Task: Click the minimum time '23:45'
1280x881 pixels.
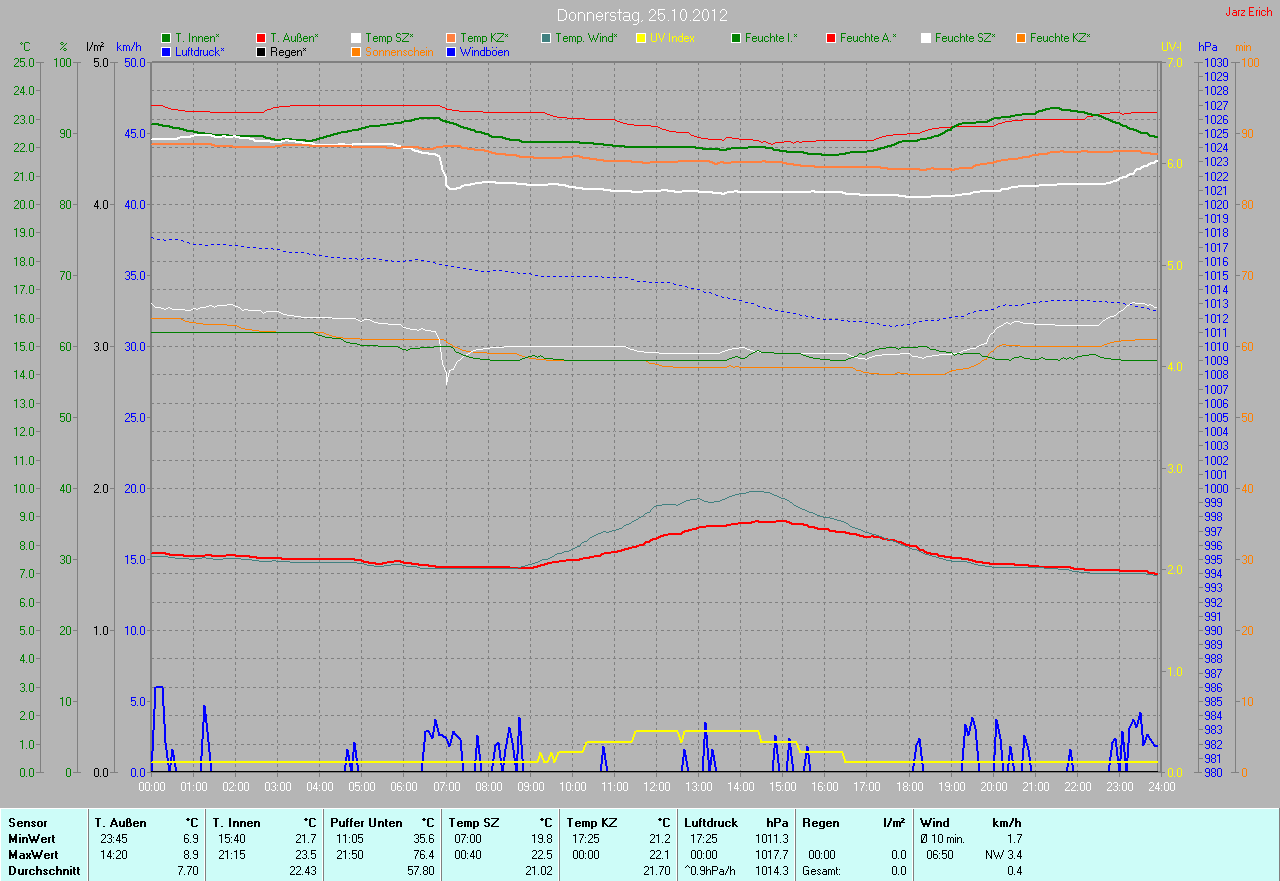Action: tap(114, 839)
